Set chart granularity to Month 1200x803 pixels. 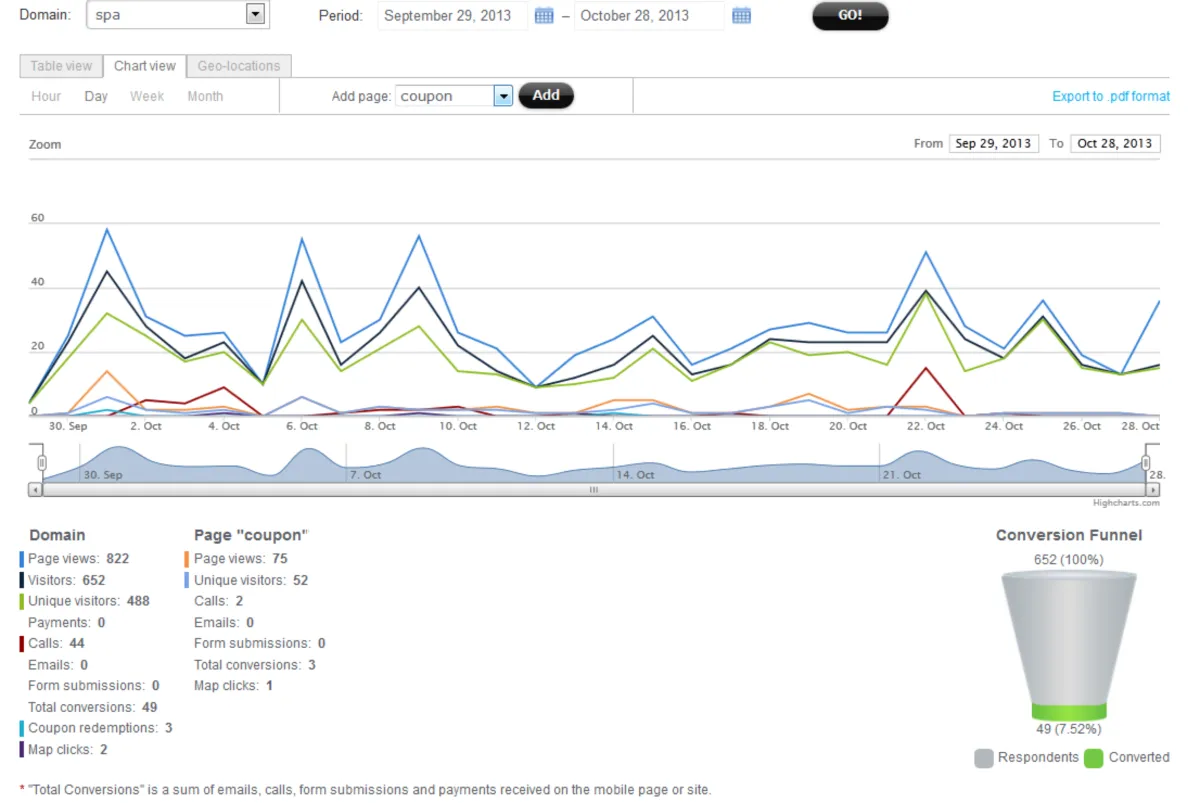coord(205,96)
